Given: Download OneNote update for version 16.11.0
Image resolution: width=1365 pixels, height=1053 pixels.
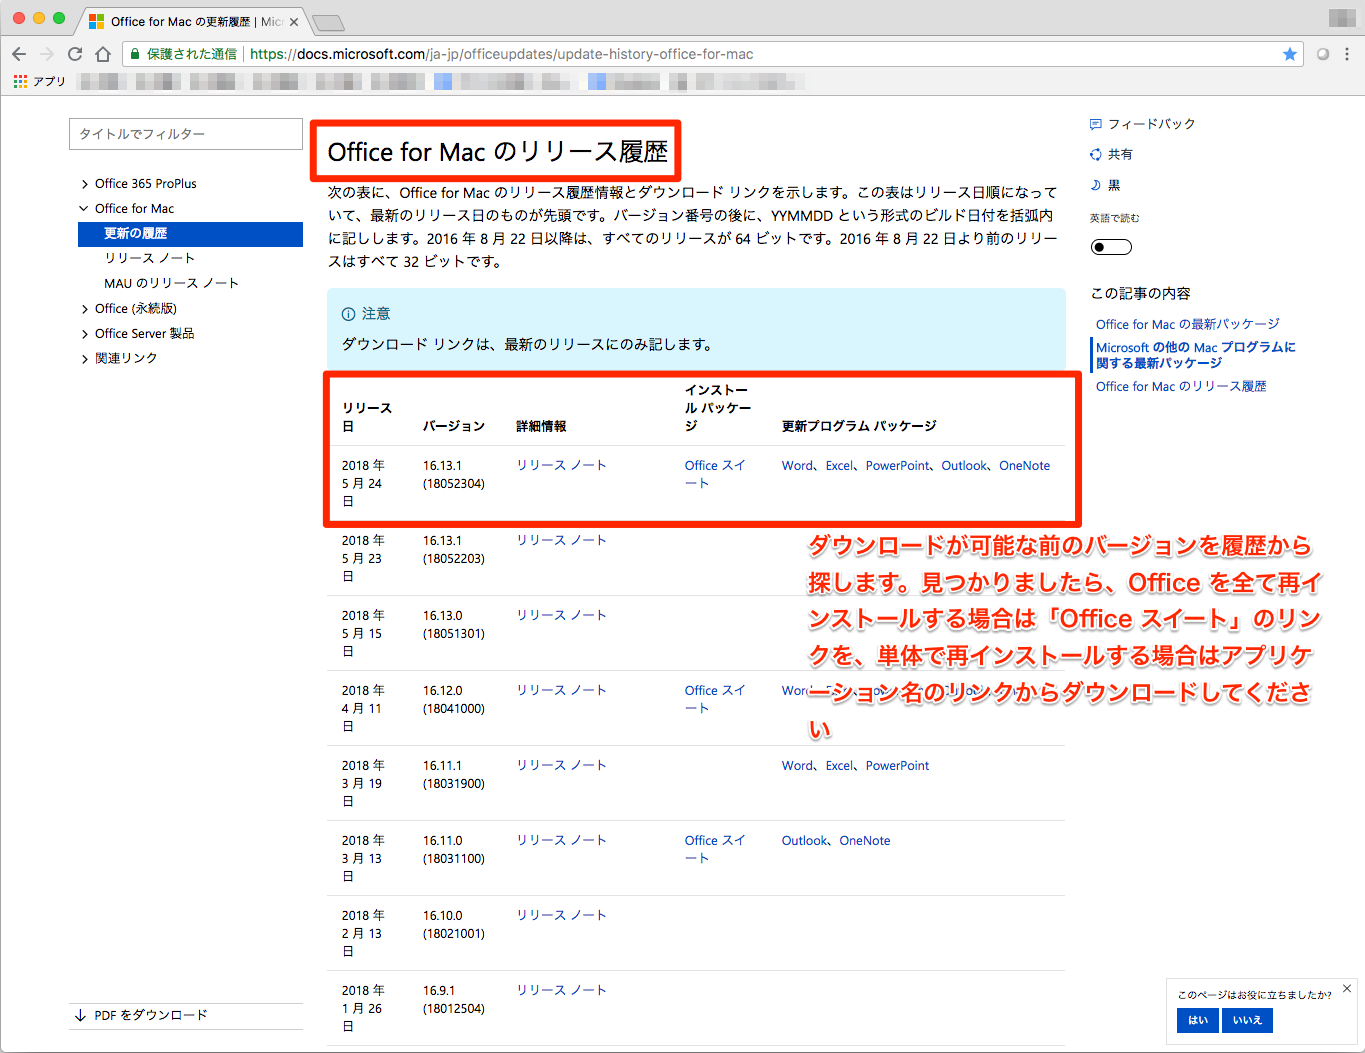Looking at the screenshot, I should pos(865,841).
